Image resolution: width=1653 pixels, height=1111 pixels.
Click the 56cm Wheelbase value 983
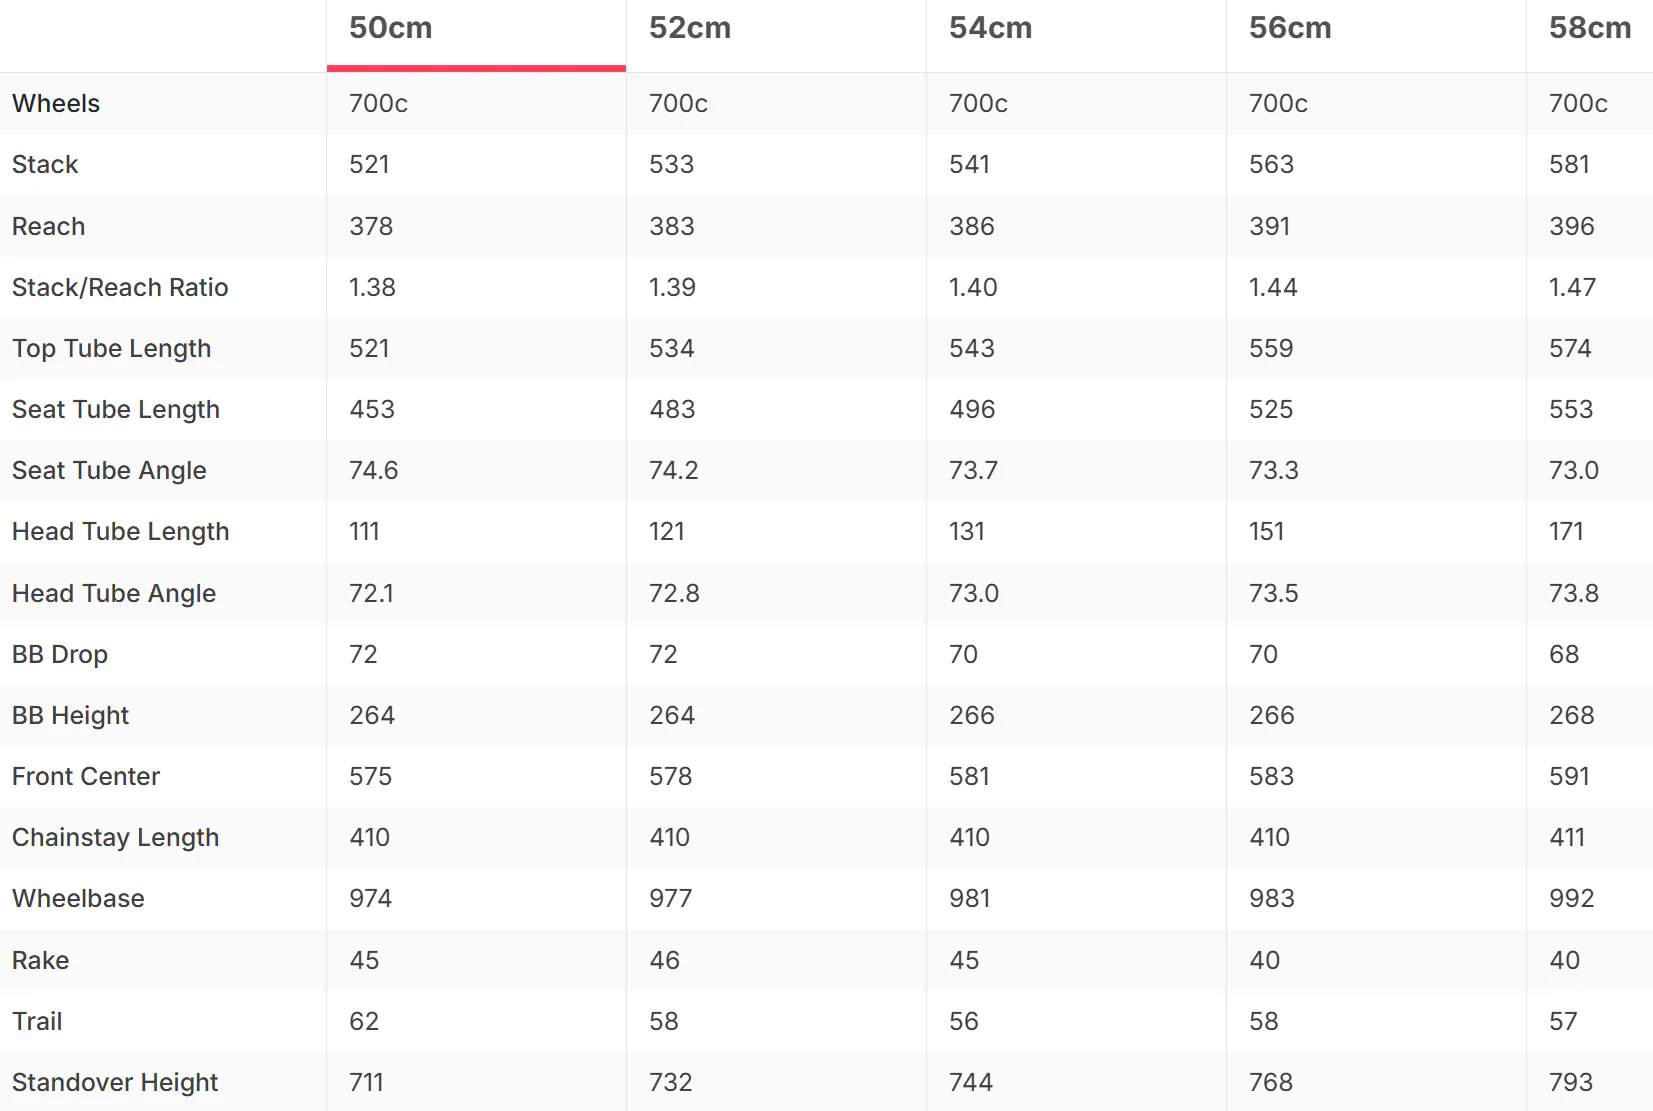coord(1272,899)
